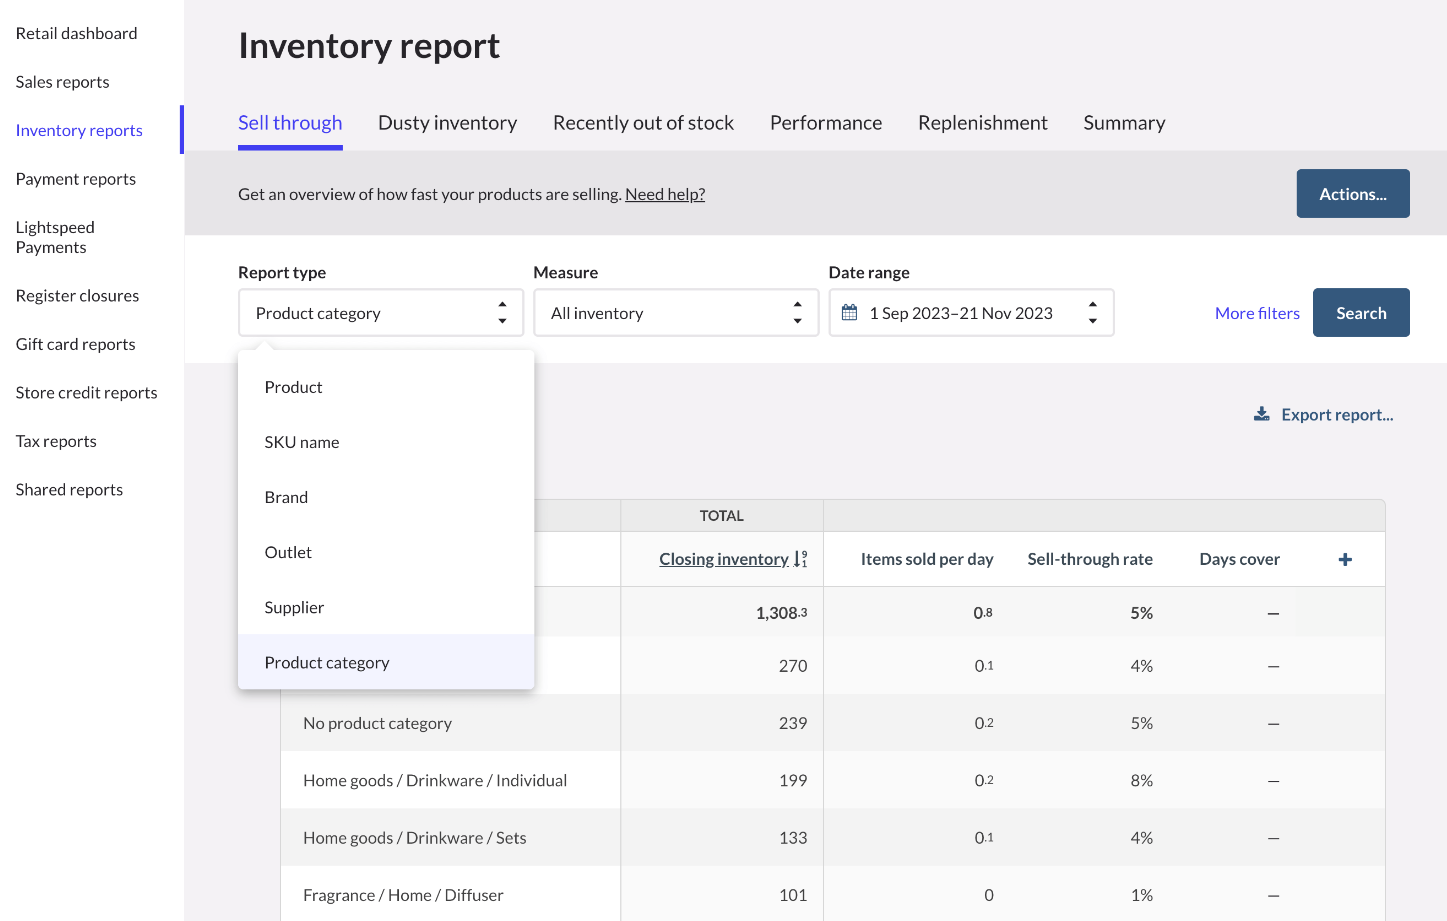
Task: Click the sort icon beside Closing inventory
Action: [x=799, y=558]
